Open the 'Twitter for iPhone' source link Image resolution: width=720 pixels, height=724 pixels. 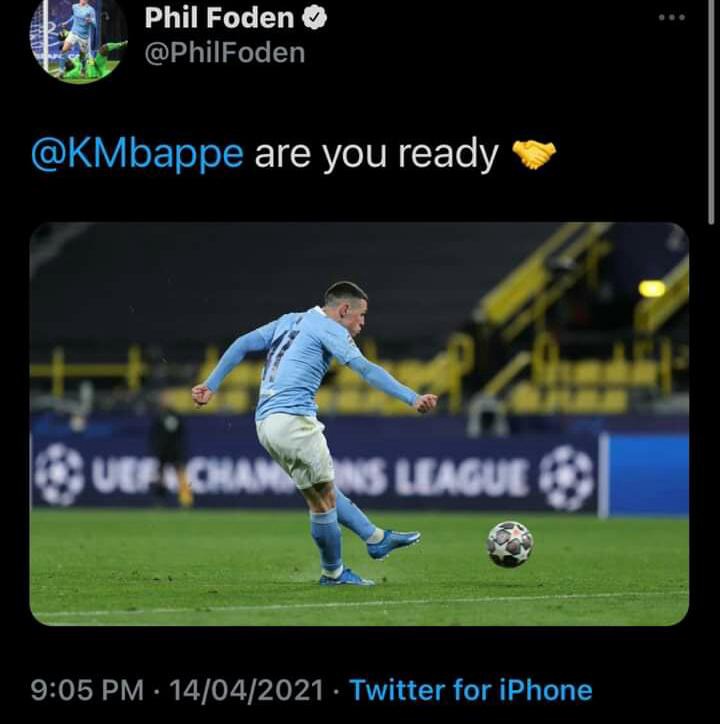(x=471, y=690)
